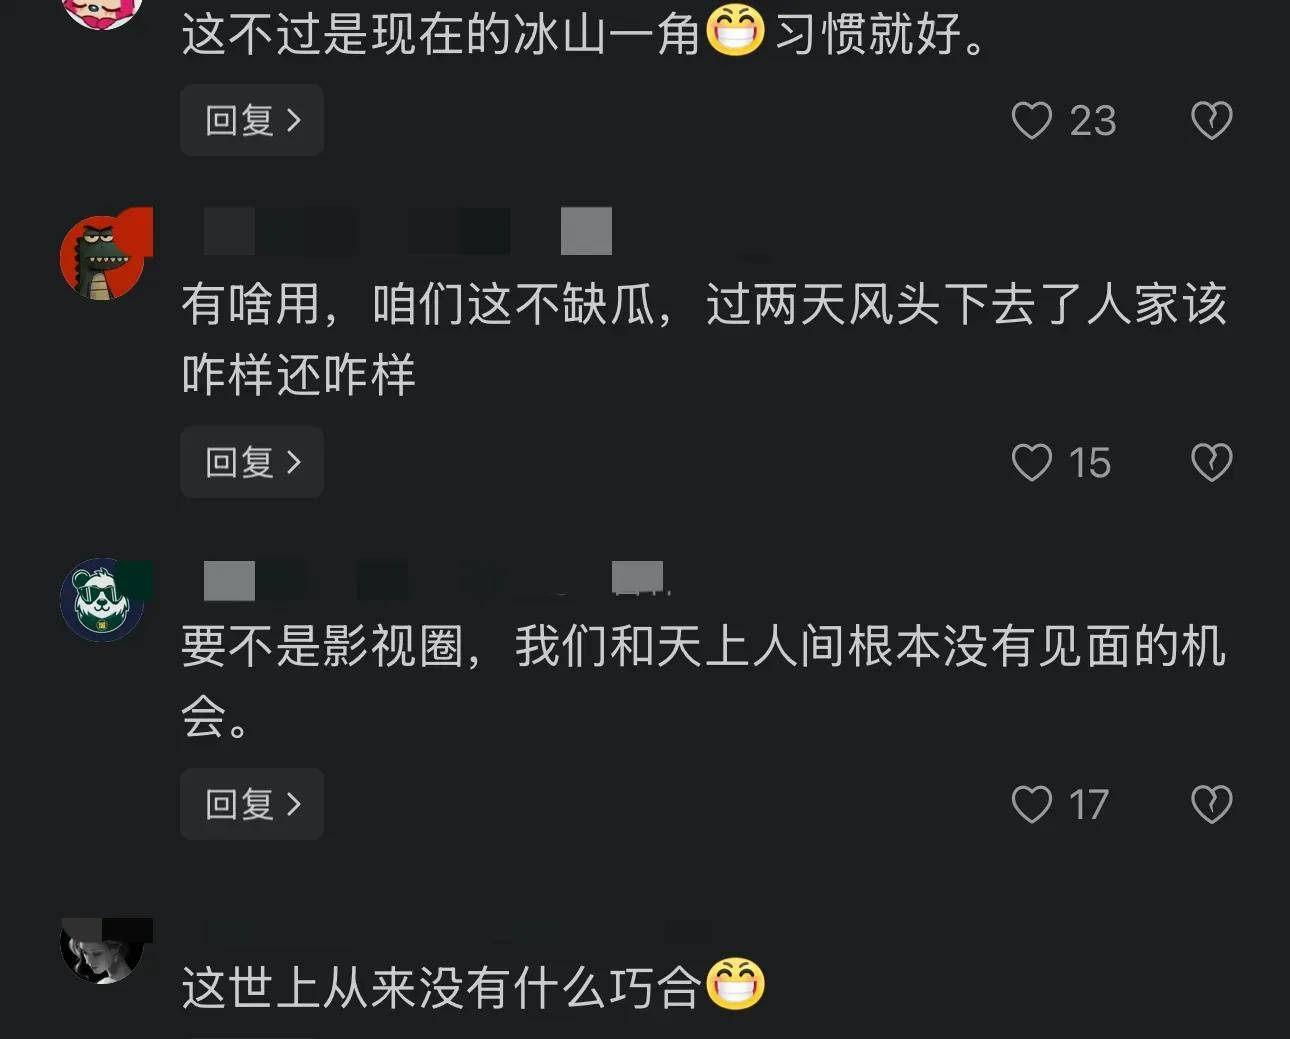Tap broken heart on the 15-likes comment

[x=1211, y=463]
